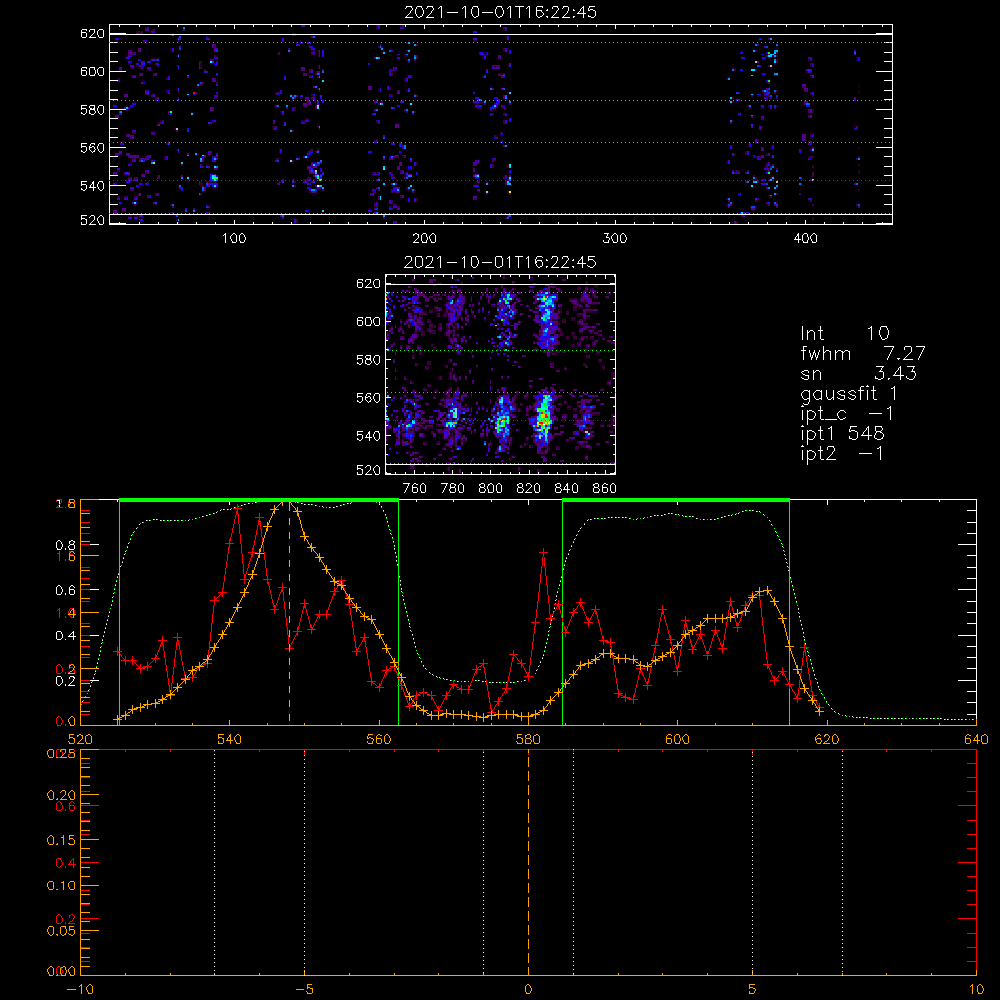Click orange dashed center line in bottom plot
The width and height of the screenshot is (1000, 1000).
tap(528, 861)
